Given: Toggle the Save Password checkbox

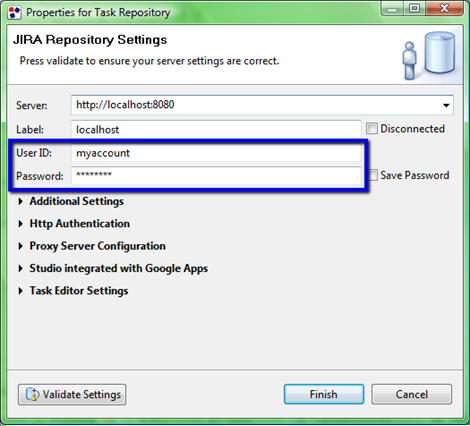Looking at the screenshot, I should [373, 175].
